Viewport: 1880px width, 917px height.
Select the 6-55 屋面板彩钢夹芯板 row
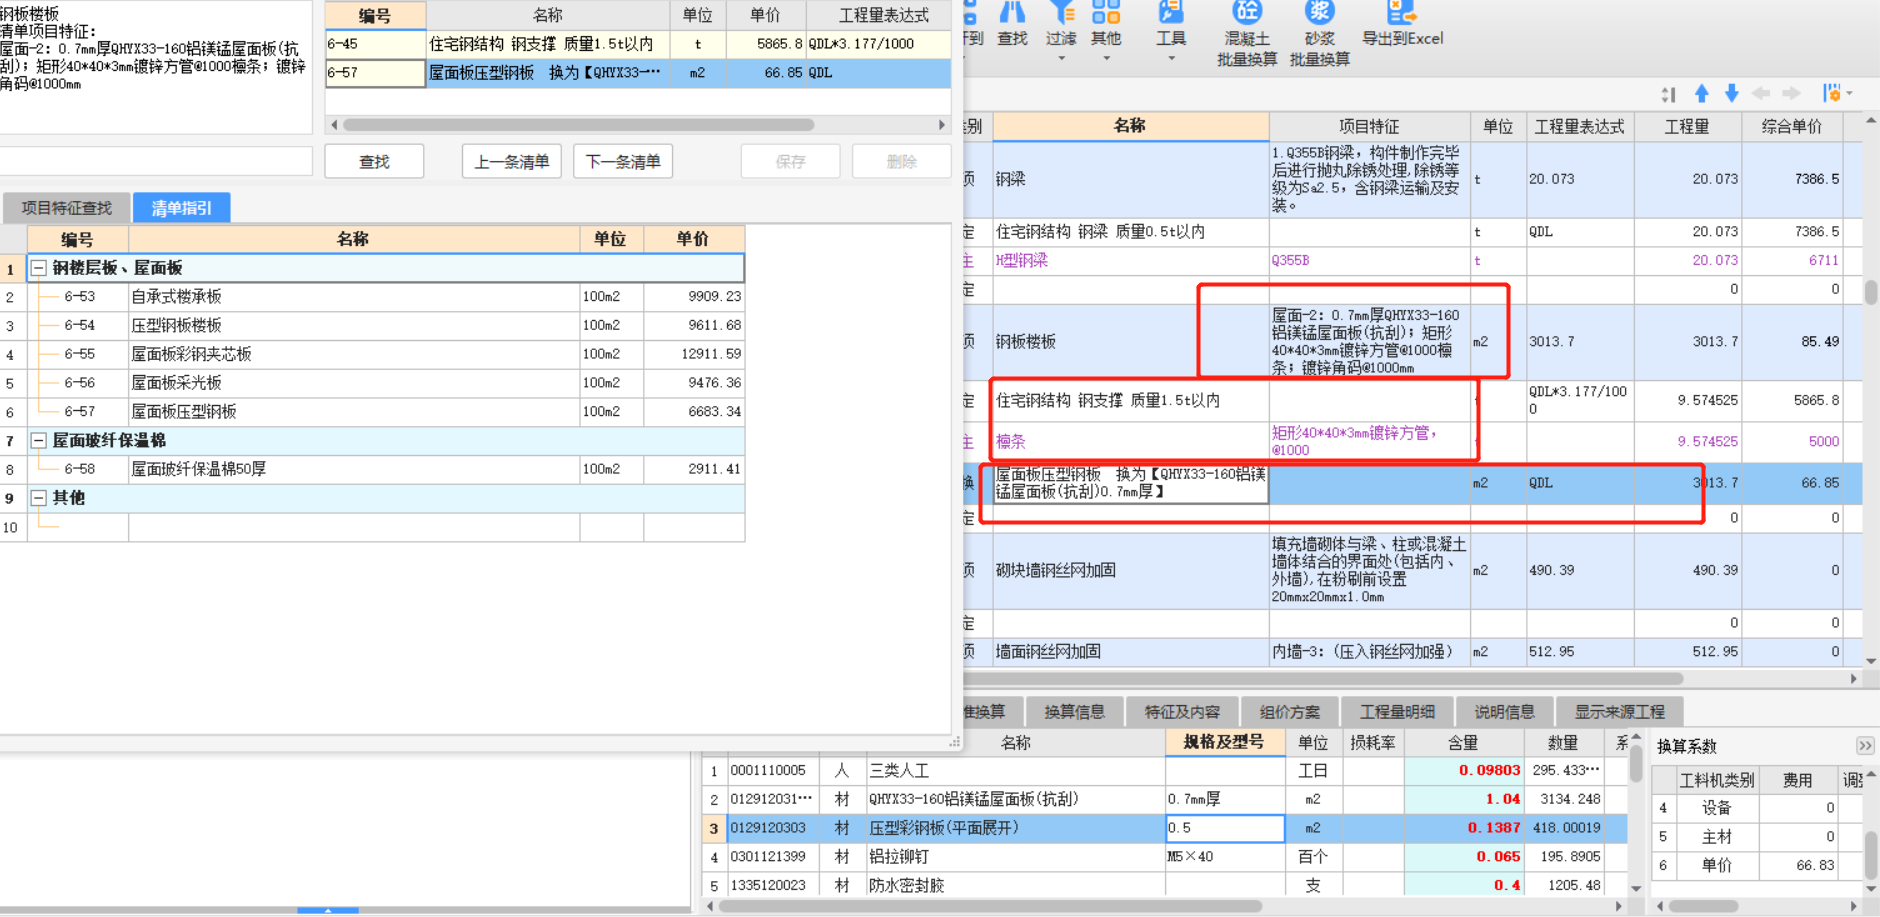[191, 354]
